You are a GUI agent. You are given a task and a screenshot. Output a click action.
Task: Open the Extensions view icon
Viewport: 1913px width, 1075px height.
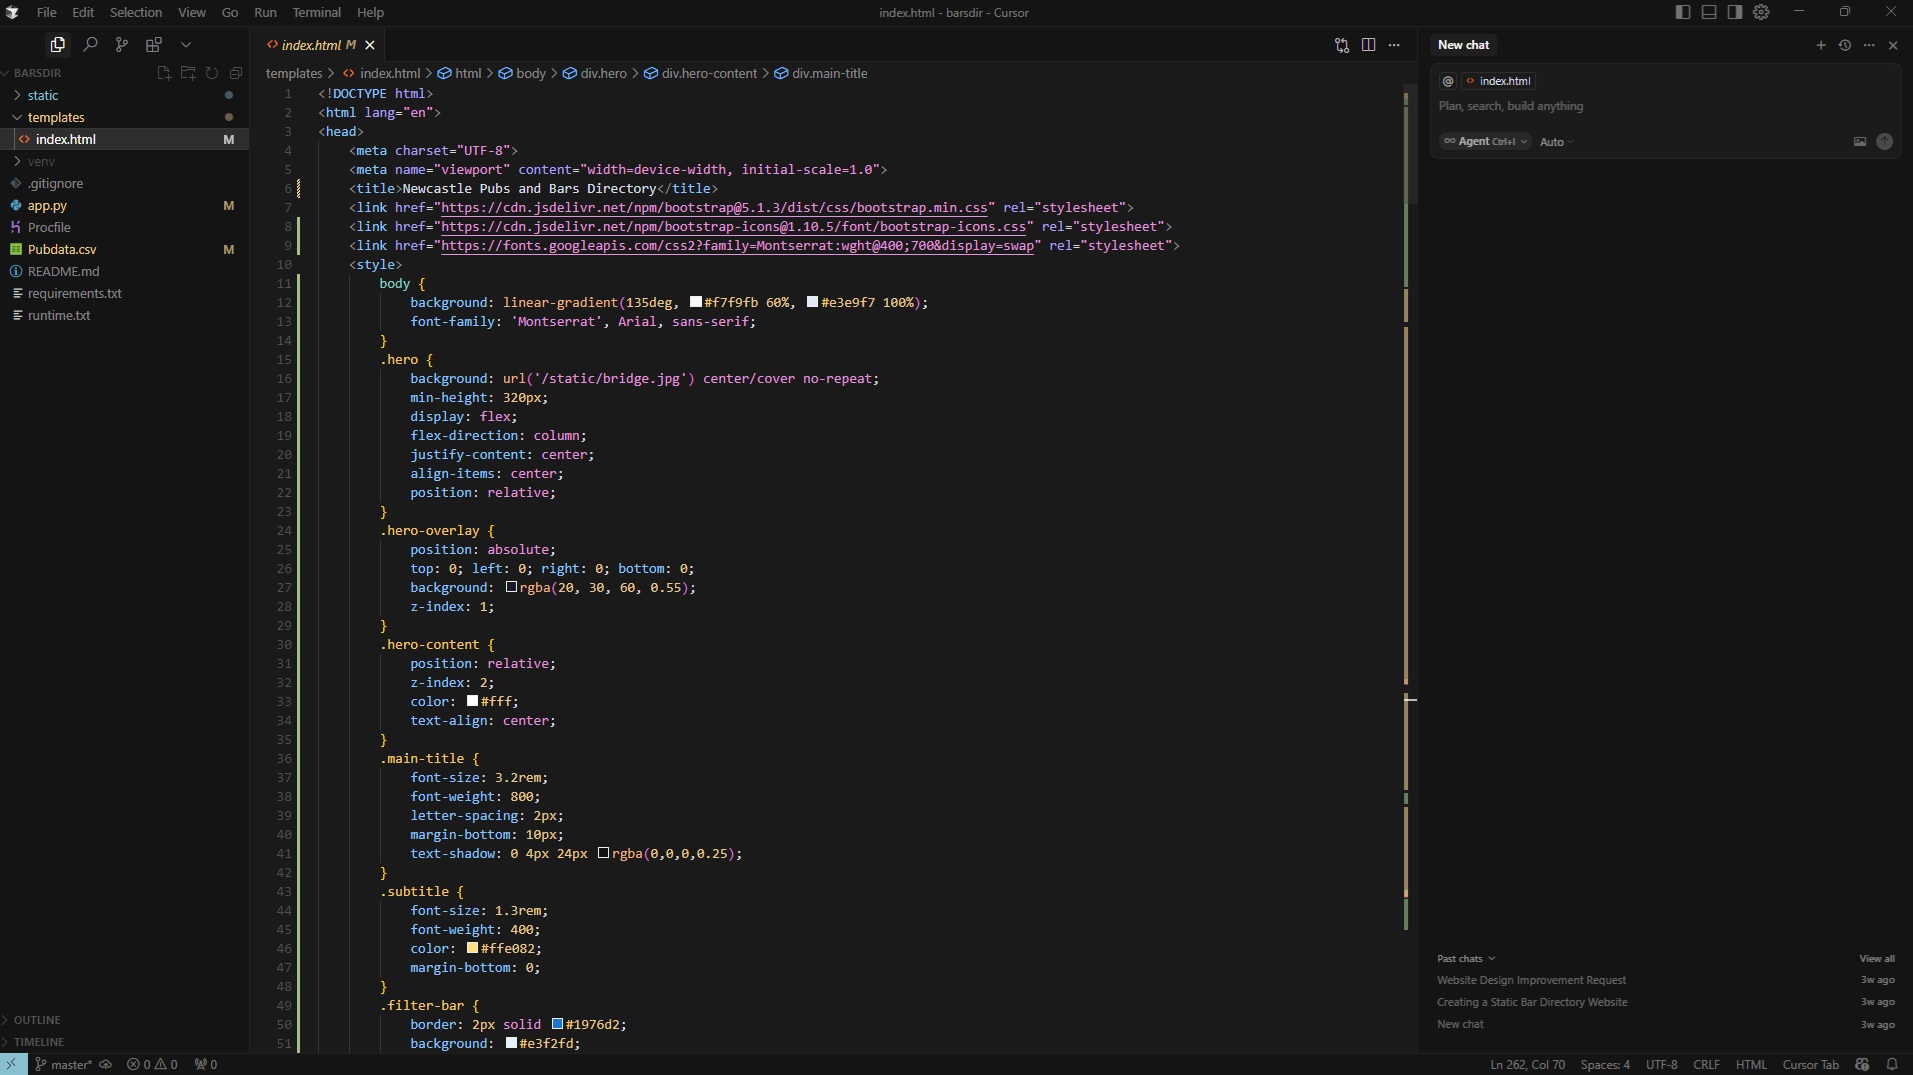(154, 45)
